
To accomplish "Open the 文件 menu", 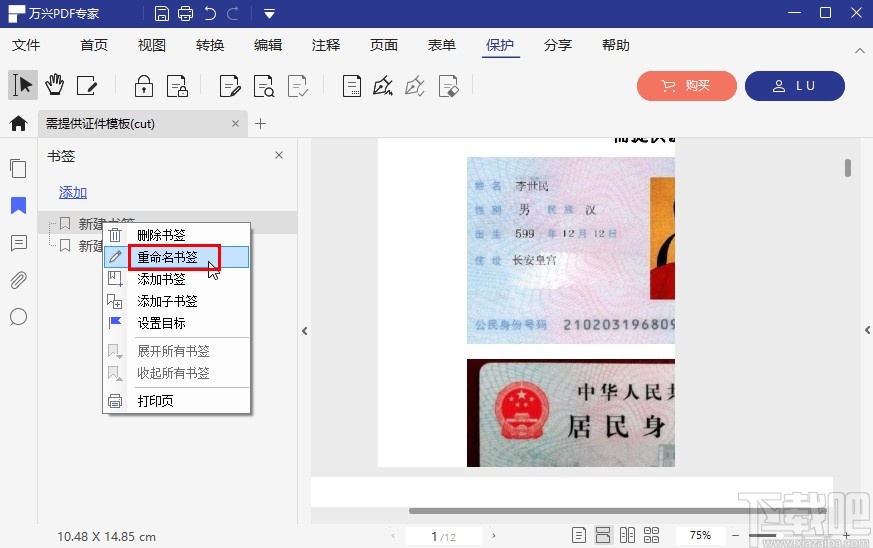I will [26, 45].
